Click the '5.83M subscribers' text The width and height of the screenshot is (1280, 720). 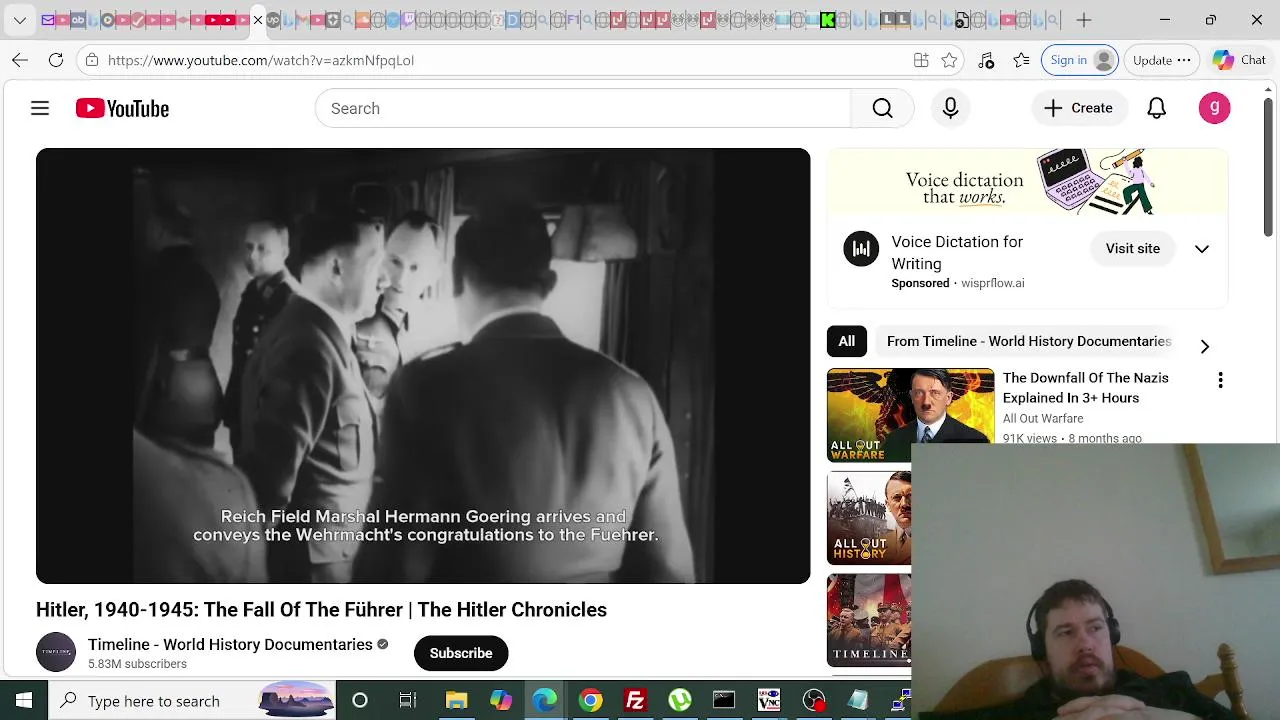(137, 664)
